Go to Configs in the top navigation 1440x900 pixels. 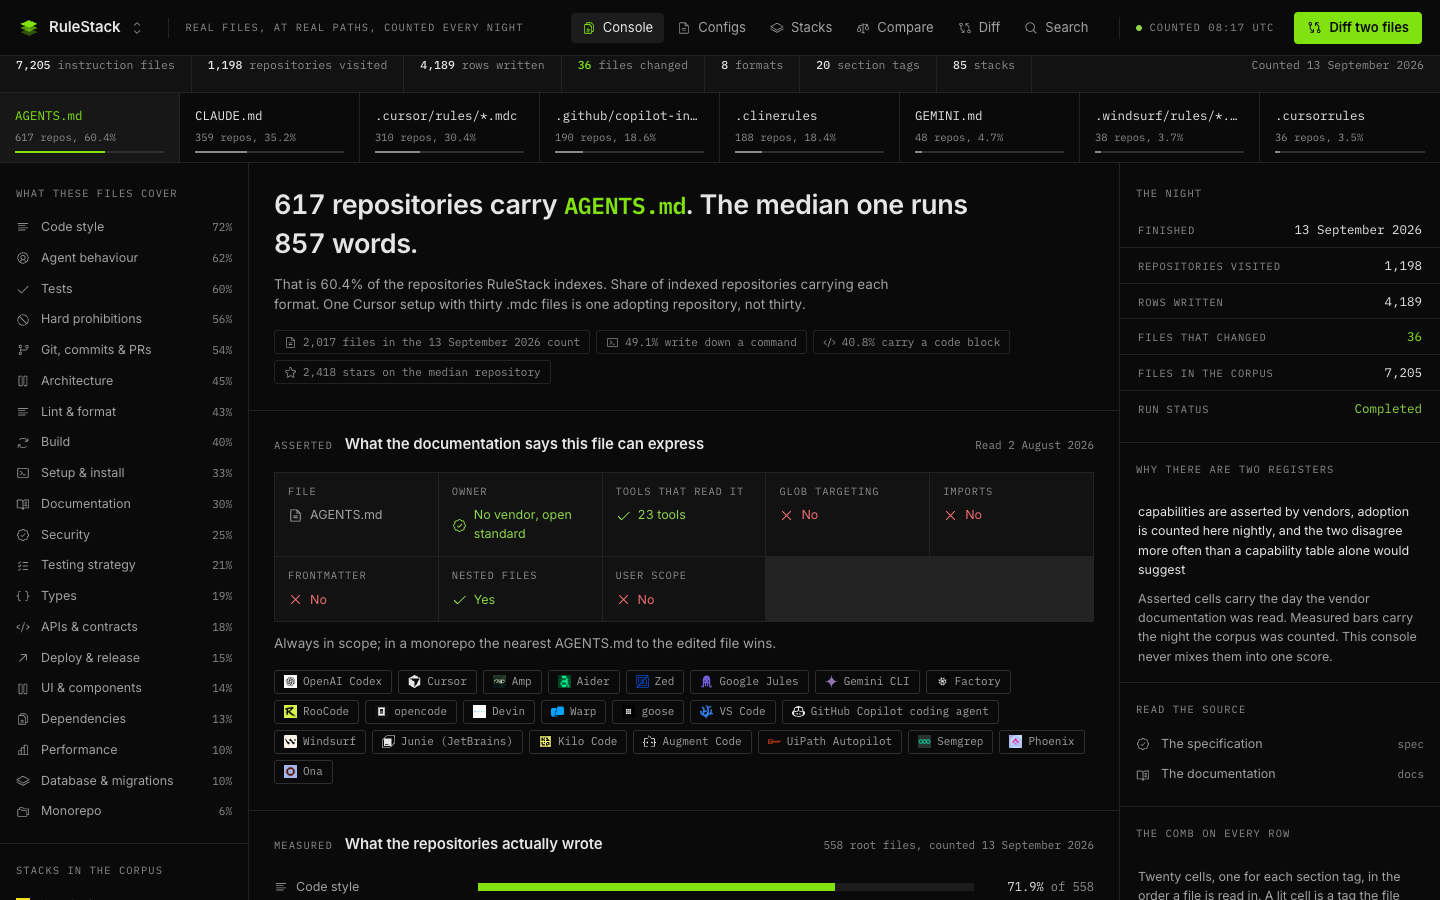712,28
